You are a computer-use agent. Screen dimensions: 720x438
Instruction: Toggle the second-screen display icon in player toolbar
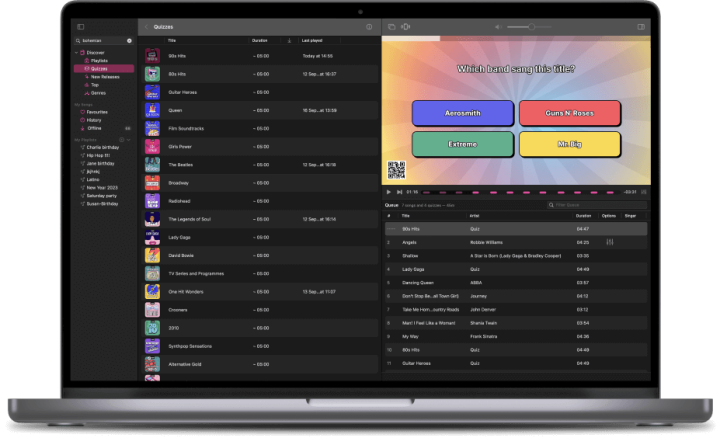coord(392,27)
